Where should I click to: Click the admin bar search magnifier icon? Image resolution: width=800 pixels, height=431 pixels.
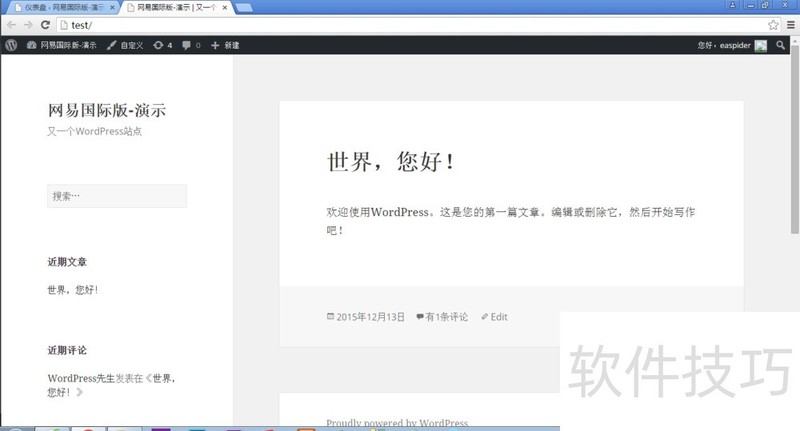tap(780, 45)
